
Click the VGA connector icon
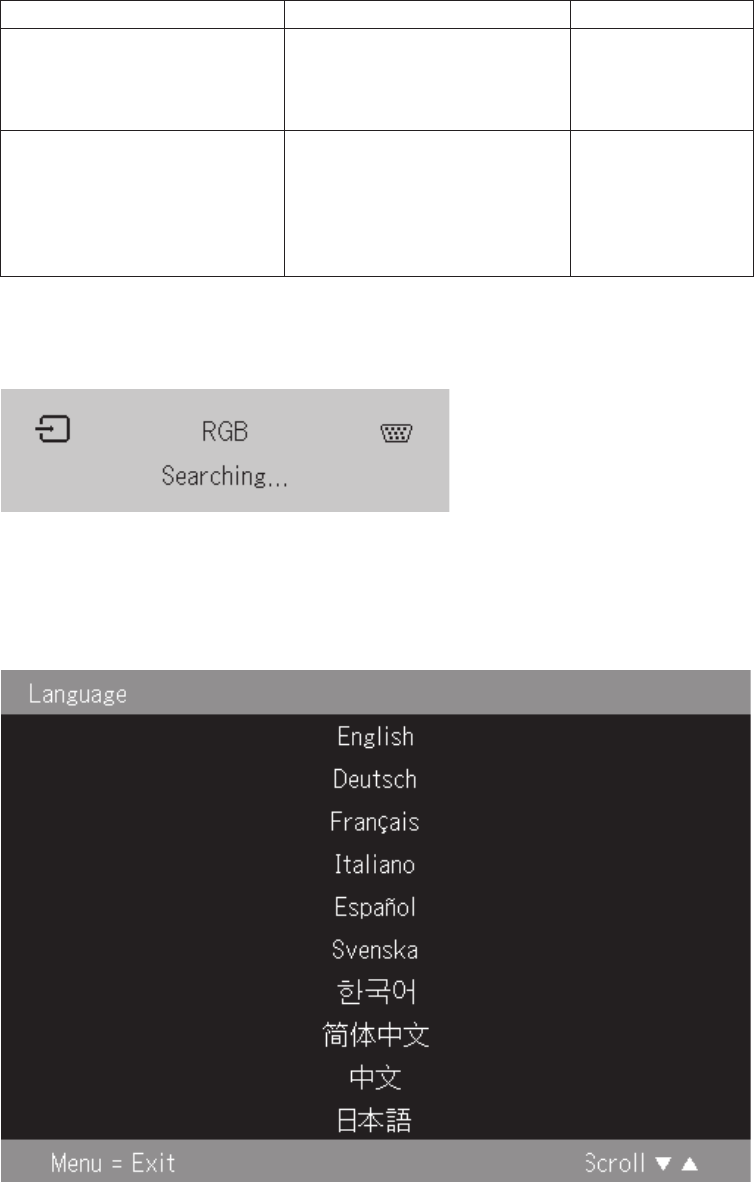[398, 433]
